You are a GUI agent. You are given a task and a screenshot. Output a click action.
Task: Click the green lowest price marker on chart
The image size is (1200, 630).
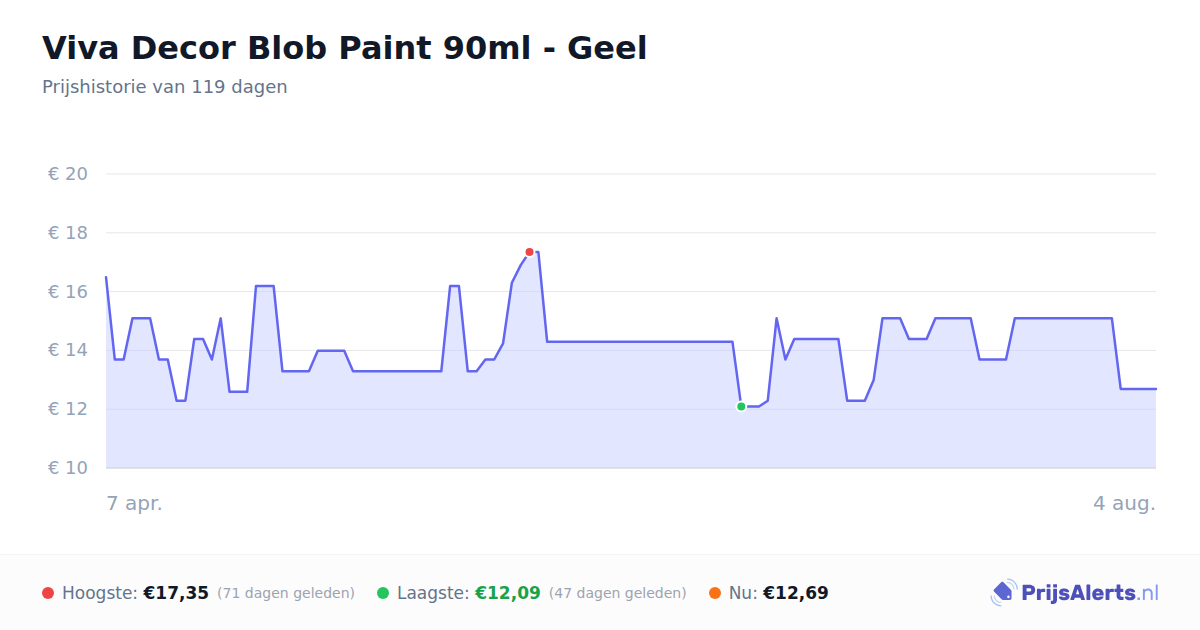click(x=741, y=406)
